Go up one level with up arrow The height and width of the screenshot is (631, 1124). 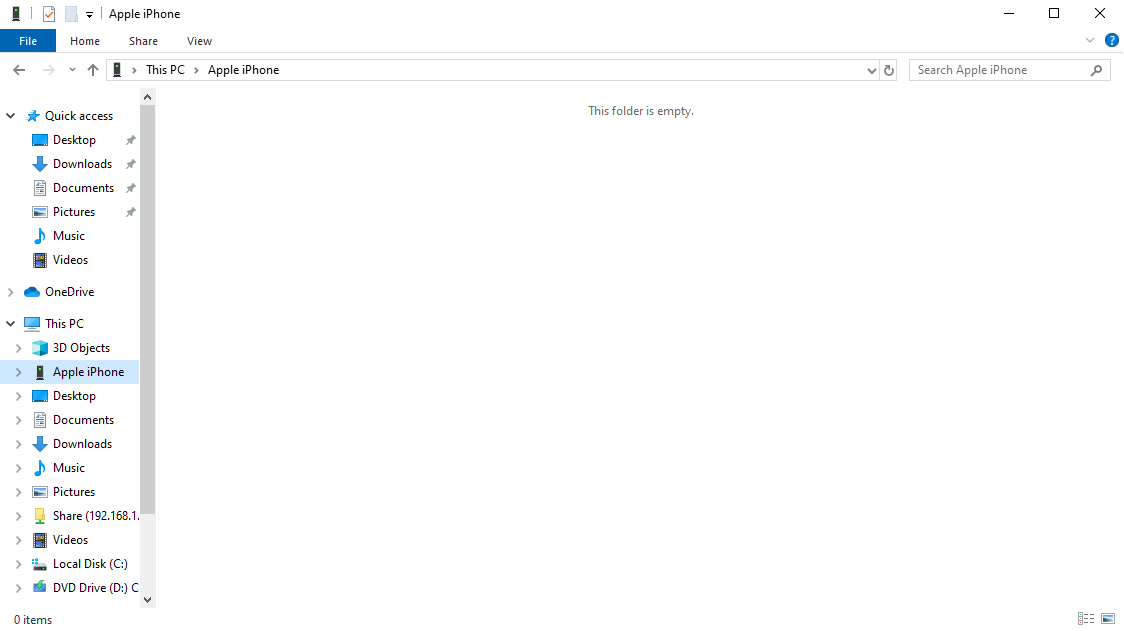[x=92, y=70]
